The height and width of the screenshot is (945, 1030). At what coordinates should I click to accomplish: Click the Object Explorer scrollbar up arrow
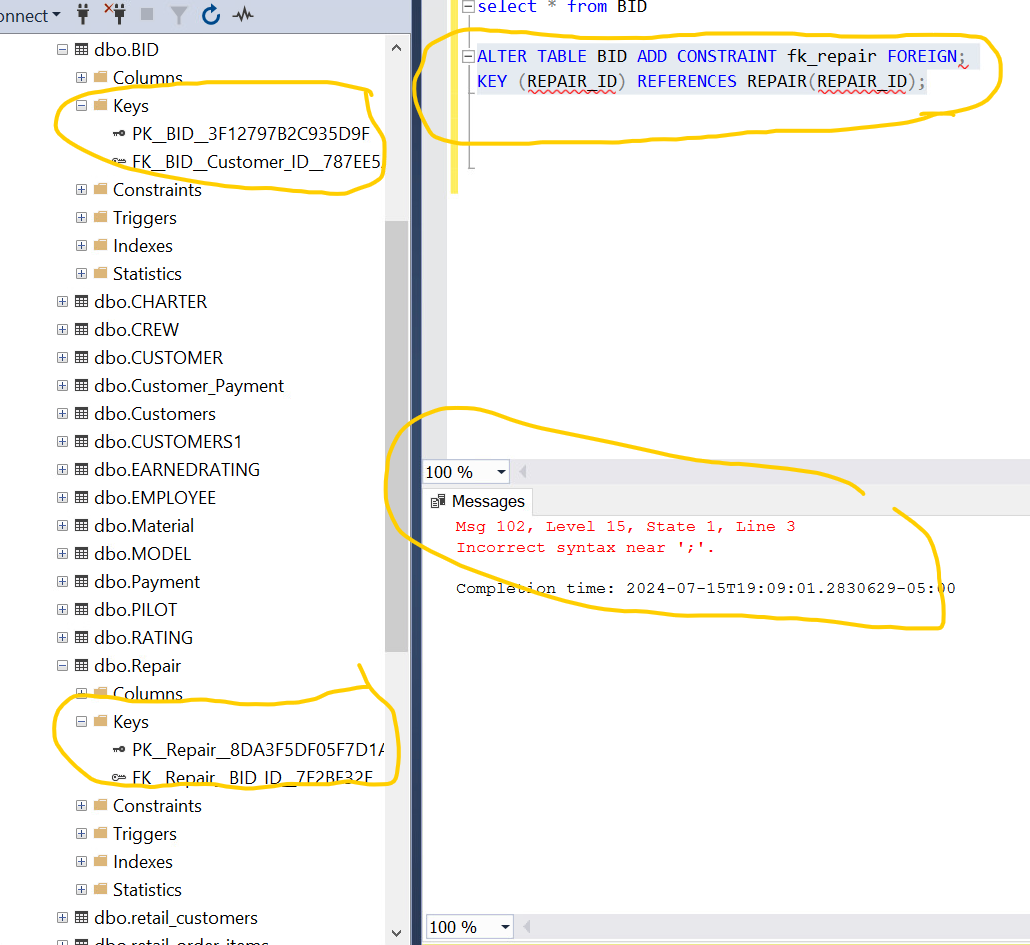tap(396, 46)
